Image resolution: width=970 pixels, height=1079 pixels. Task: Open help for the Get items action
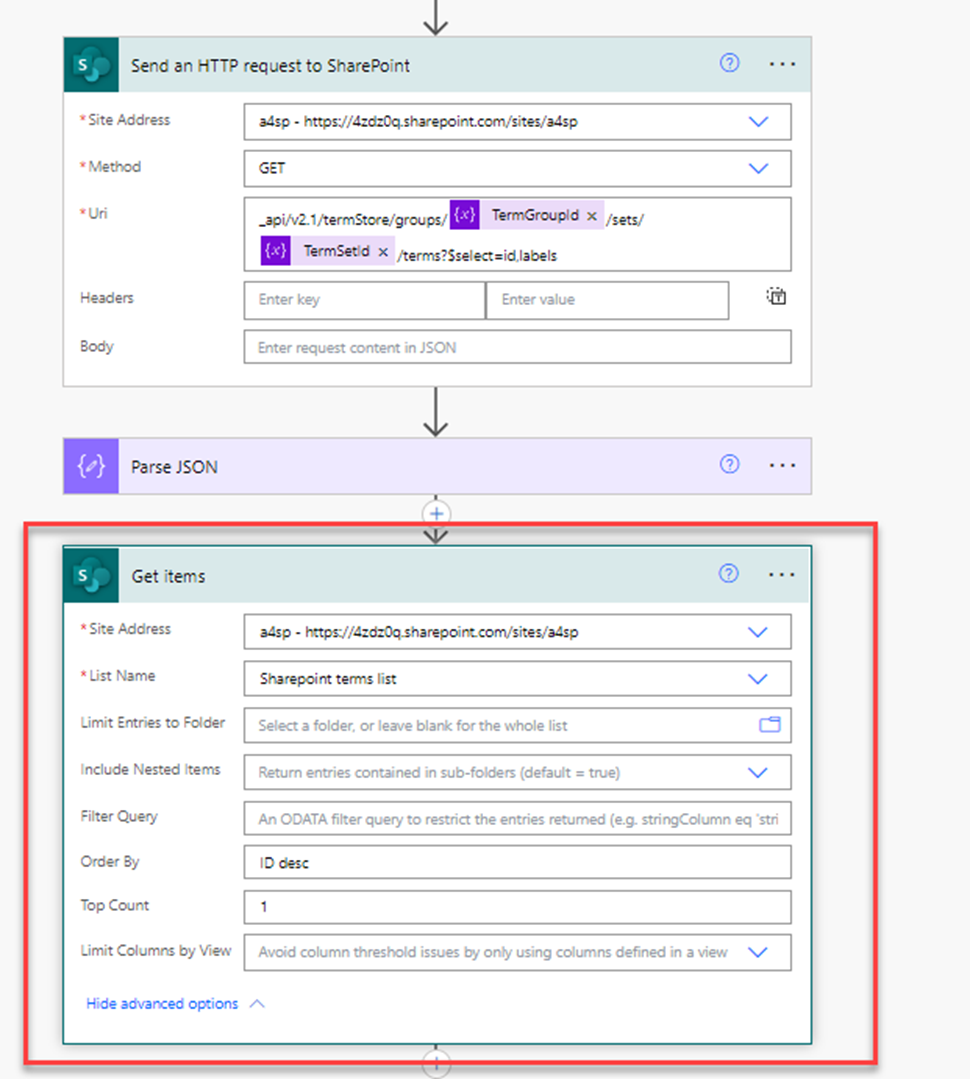[729, 573]
